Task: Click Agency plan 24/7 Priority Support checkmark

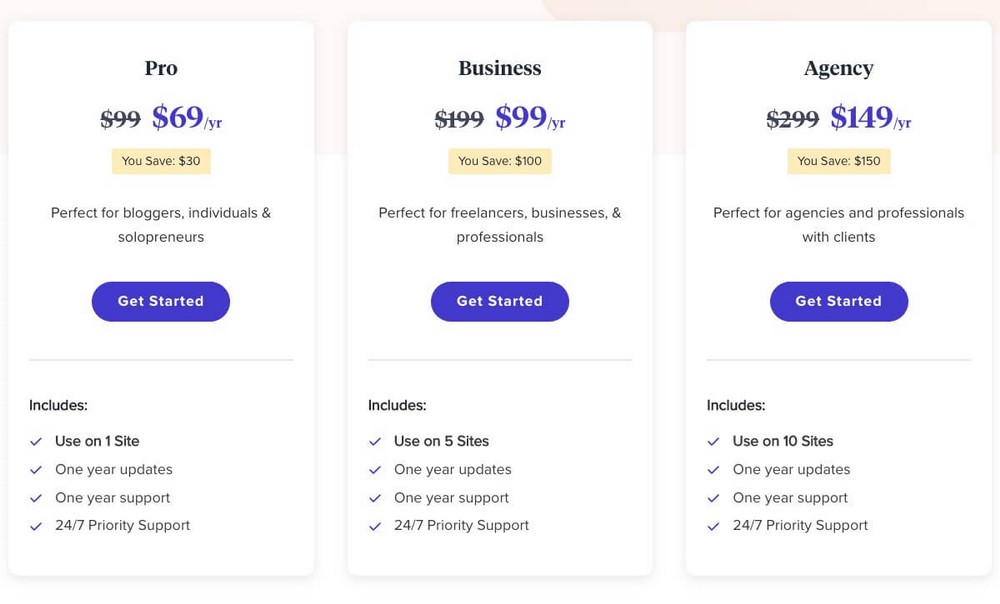Action: pos(714,526)
